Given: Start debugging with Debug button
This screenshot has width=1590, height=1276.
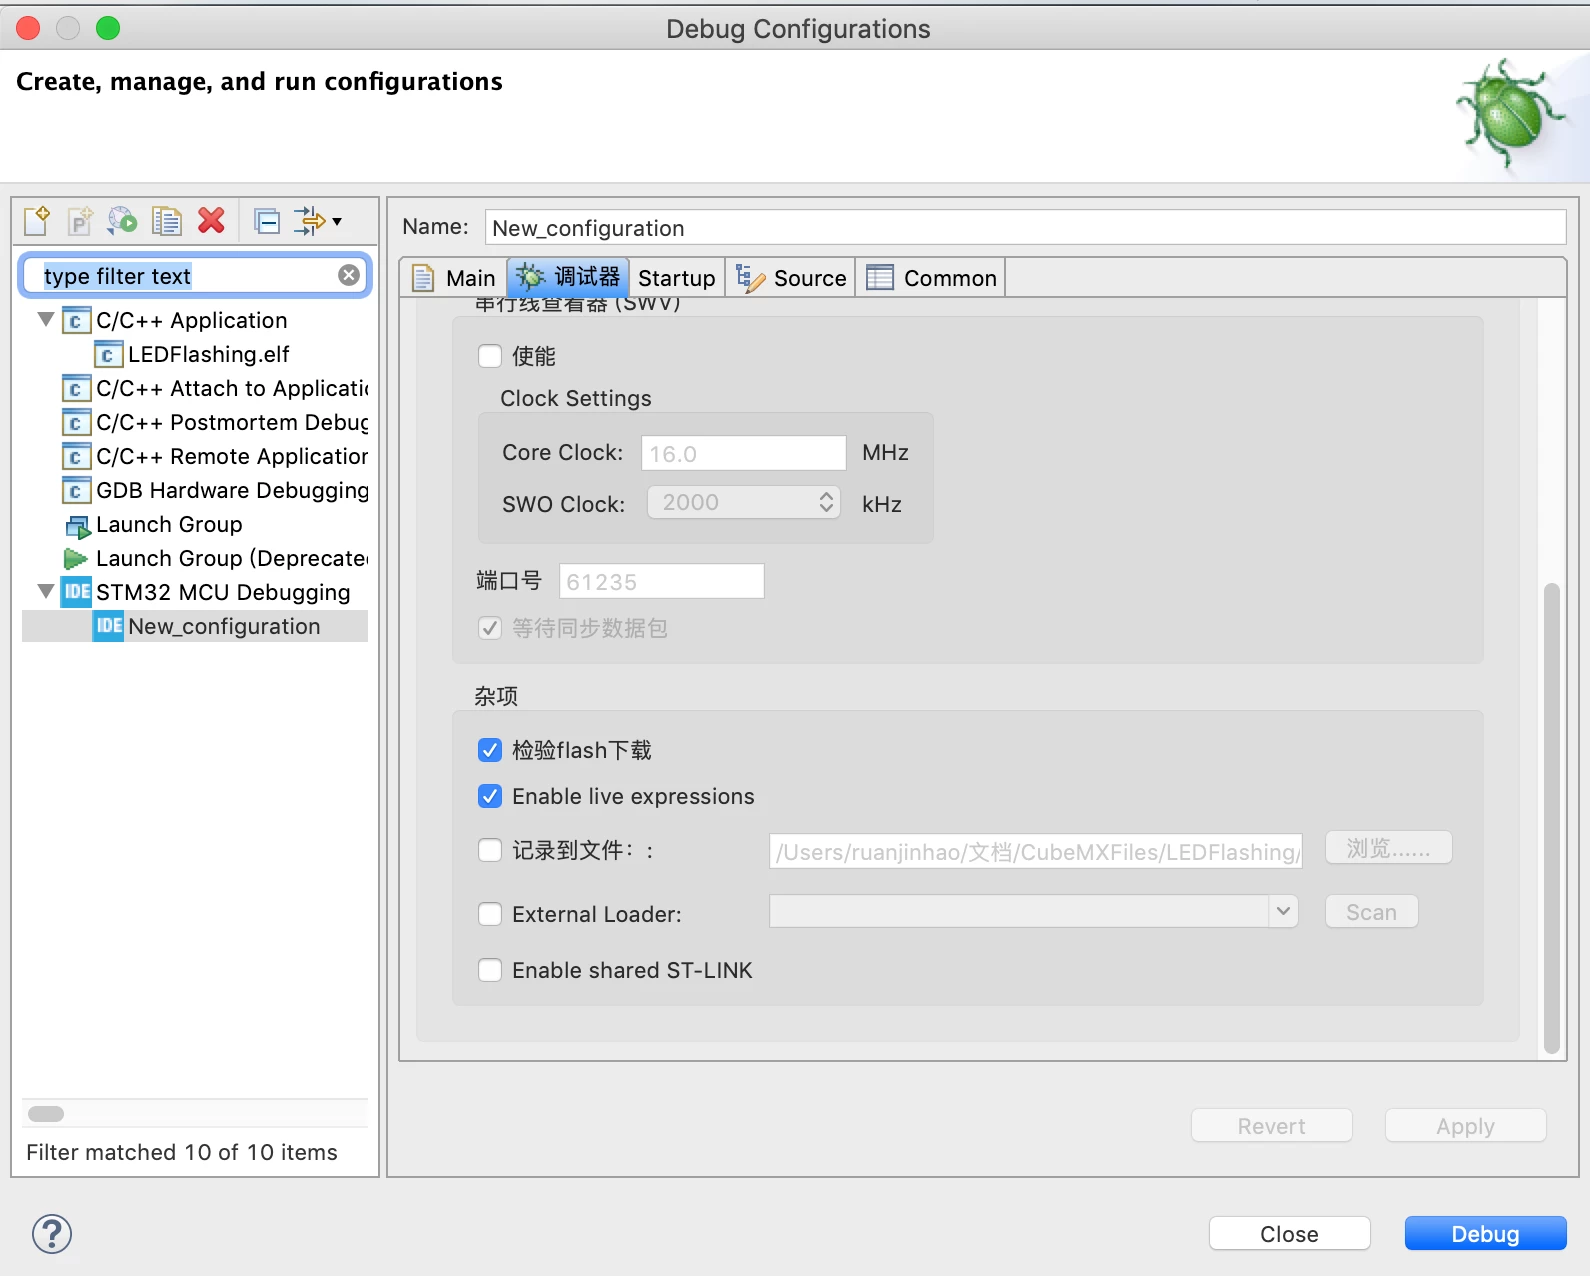Looking at the screenshot, I should click(x=1485, y=1233).
